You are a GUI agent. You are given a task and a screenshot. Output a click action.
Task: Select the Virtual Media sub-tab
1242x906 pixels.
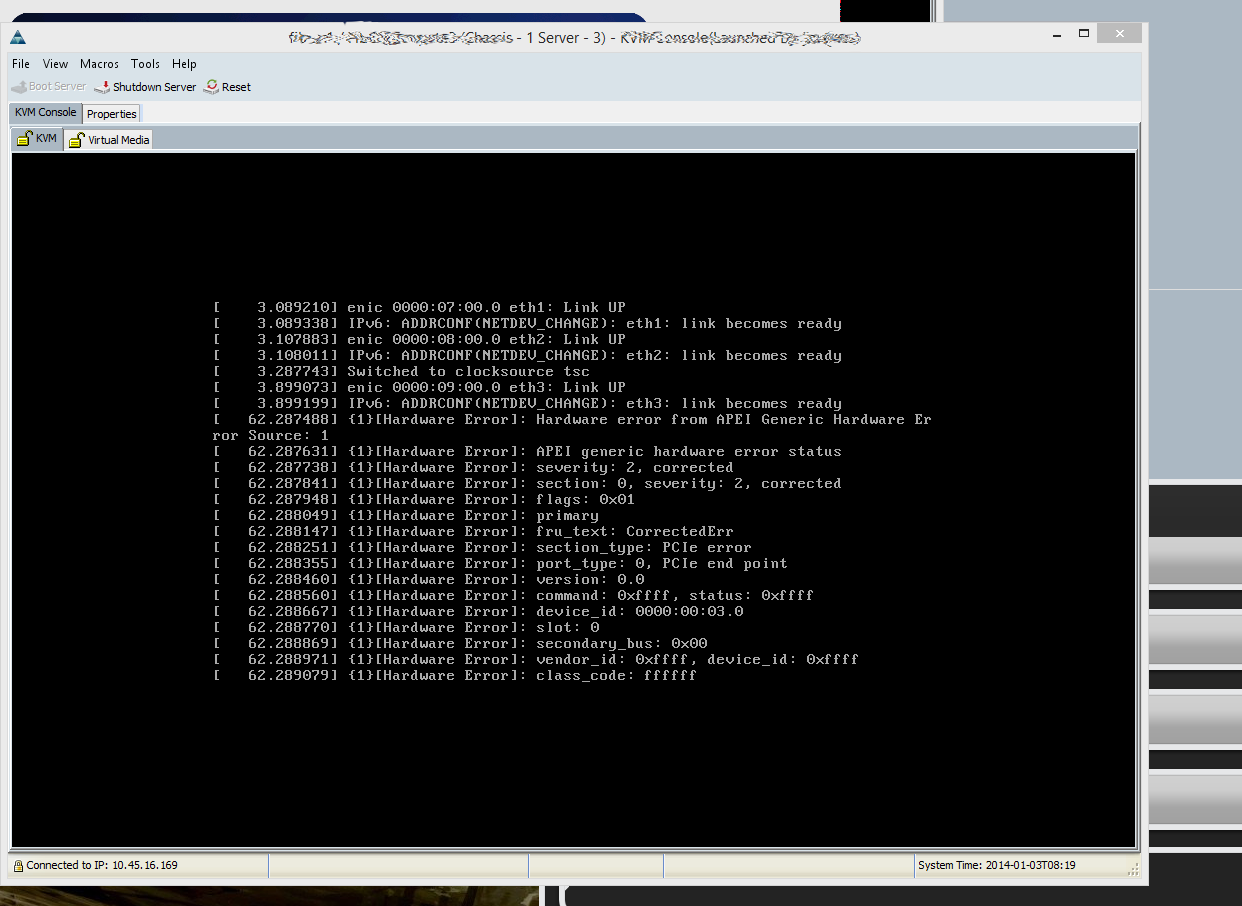point(109,140)
